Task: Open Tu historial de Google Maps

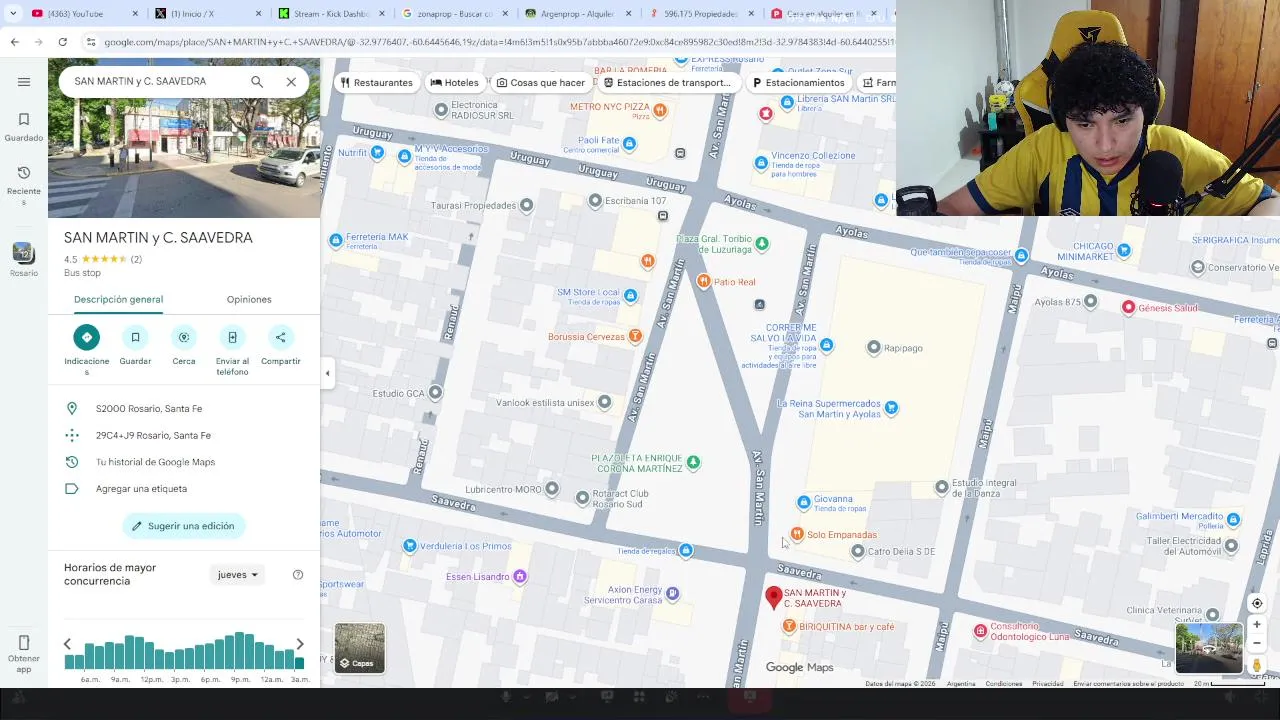Action: [x=184, y=462]
